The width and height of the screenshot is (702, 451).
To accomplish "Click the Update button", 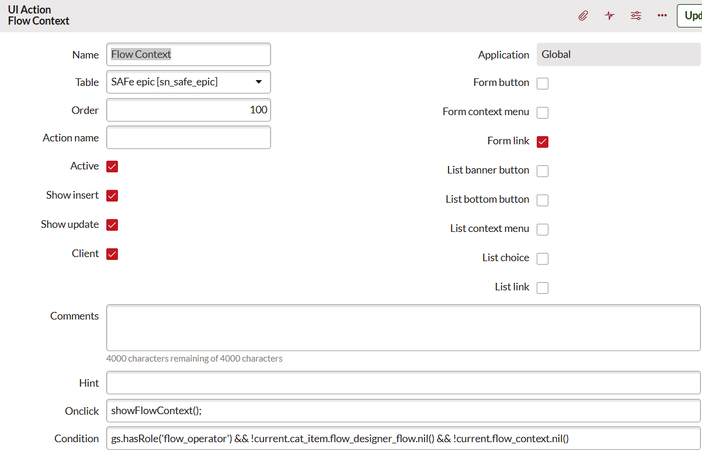I will [x=689, y=16].
